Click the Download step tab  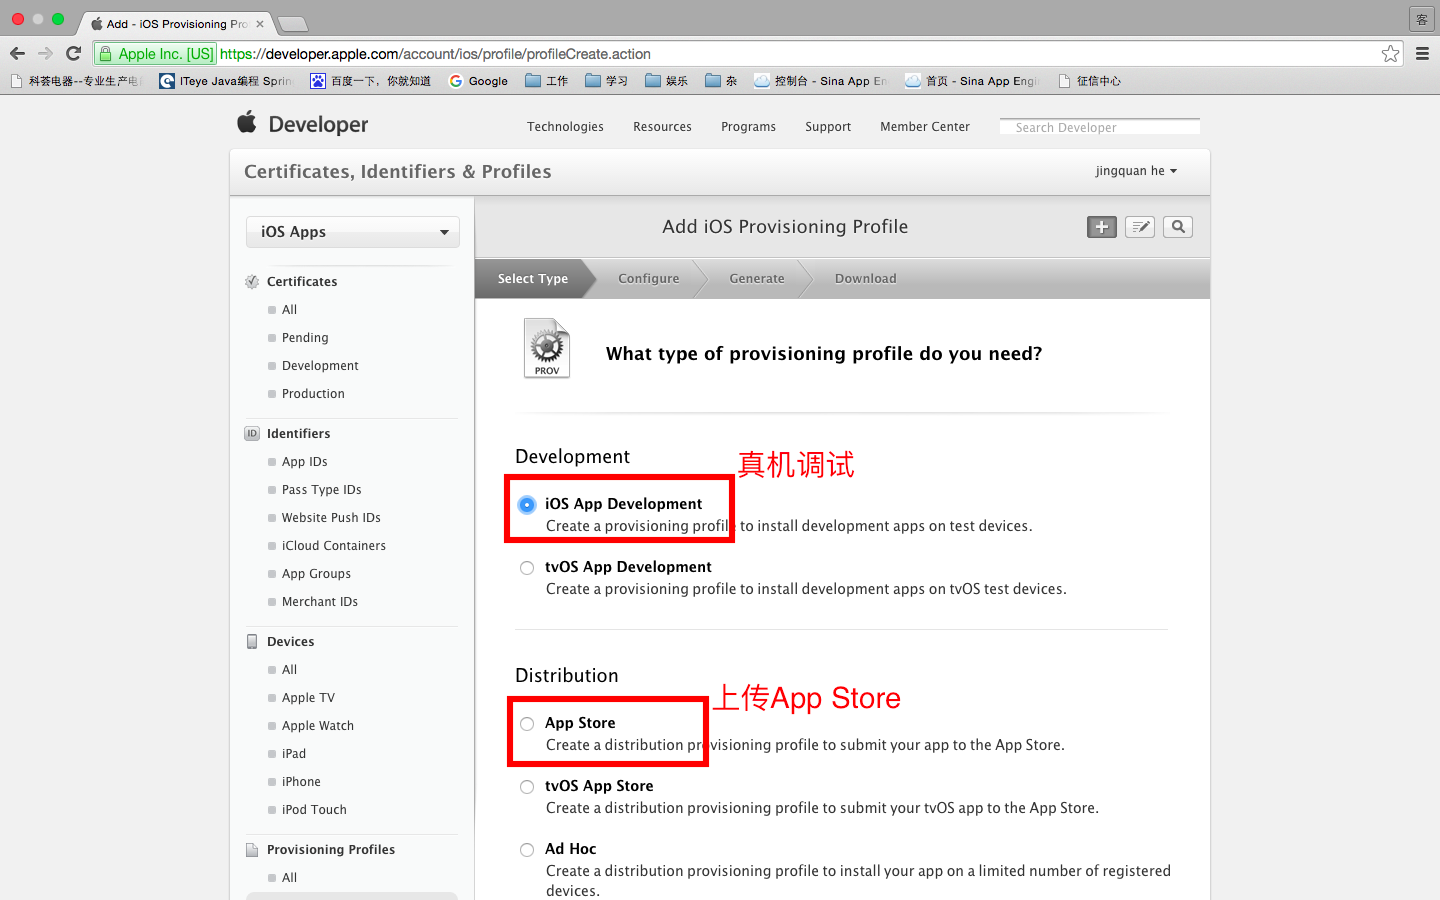[x=866, y=279]
